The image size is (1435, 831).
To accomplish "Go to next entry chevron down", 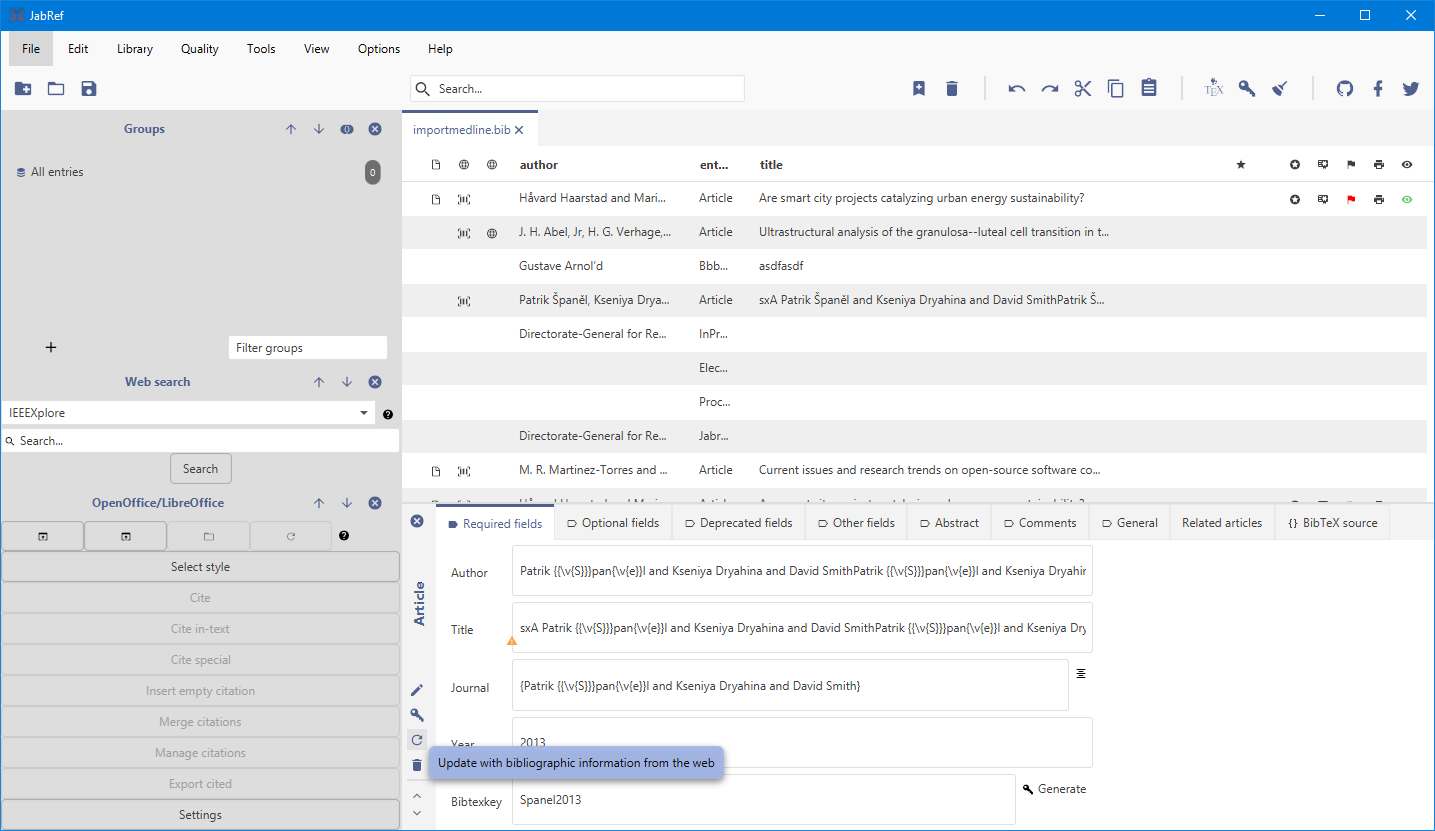I will (417, 813).
